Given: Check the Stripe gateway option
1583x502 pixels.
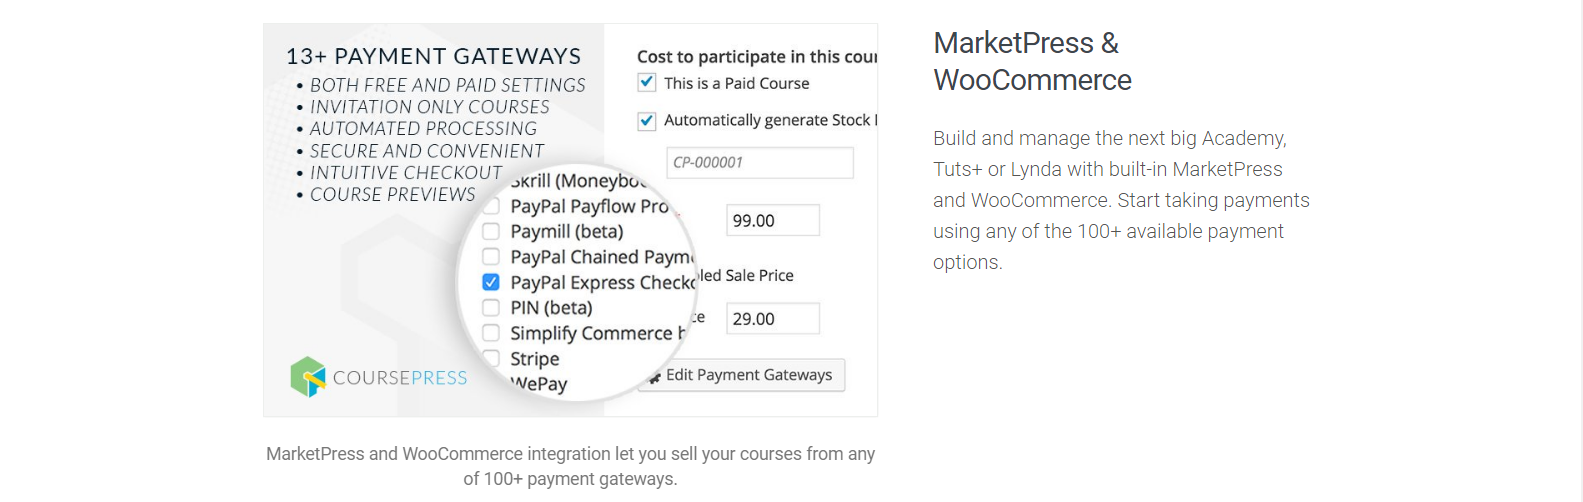Looking at the screenshot, I should tap(491, 358).
